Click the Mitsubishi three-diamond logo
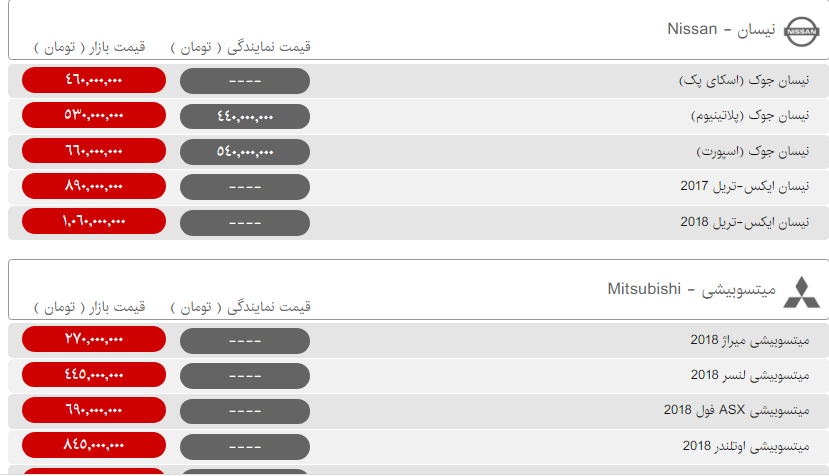This screenshot has width=829, height=476. coord(799,291)
